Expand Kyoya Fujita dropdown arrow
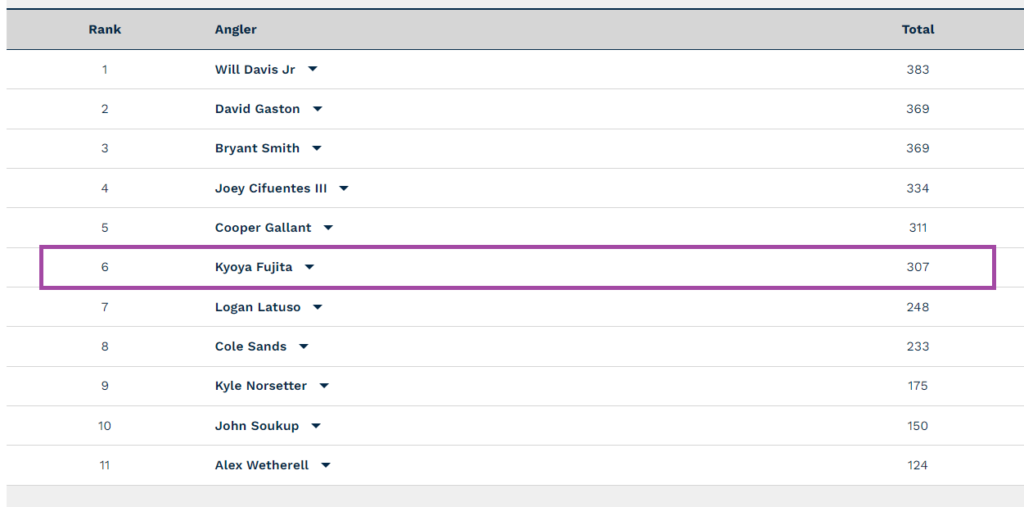Screen dimensions: 1024x507 click(310, 267)
